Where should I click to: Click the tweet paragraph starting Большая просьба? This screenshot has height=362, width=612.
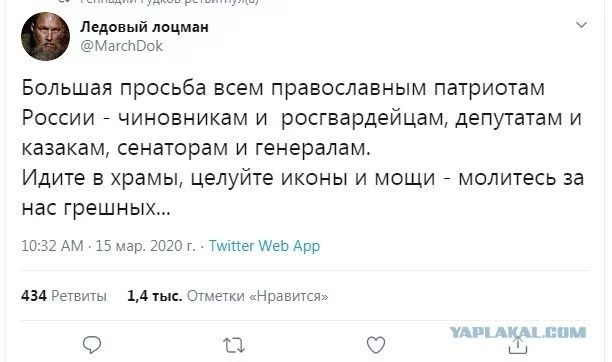pos(302,118)
